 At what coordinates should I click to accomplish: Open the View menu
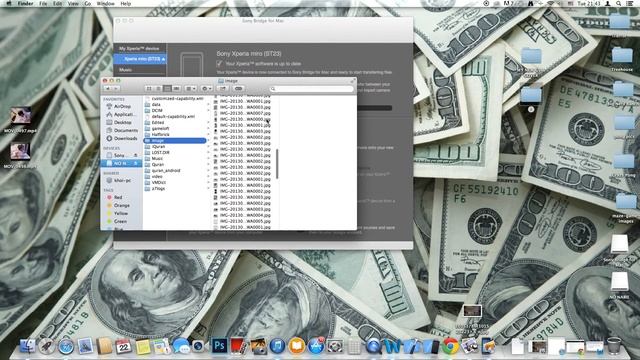(x=73, y=3)
